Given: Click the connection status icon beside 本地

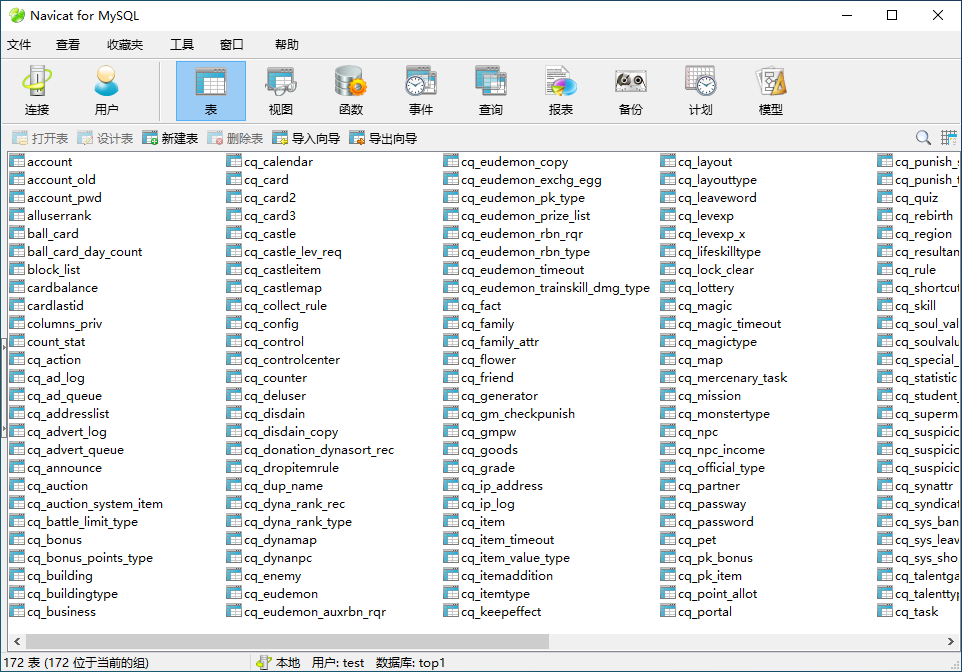Looking at the screenshot, I should [x=263, y=663].
